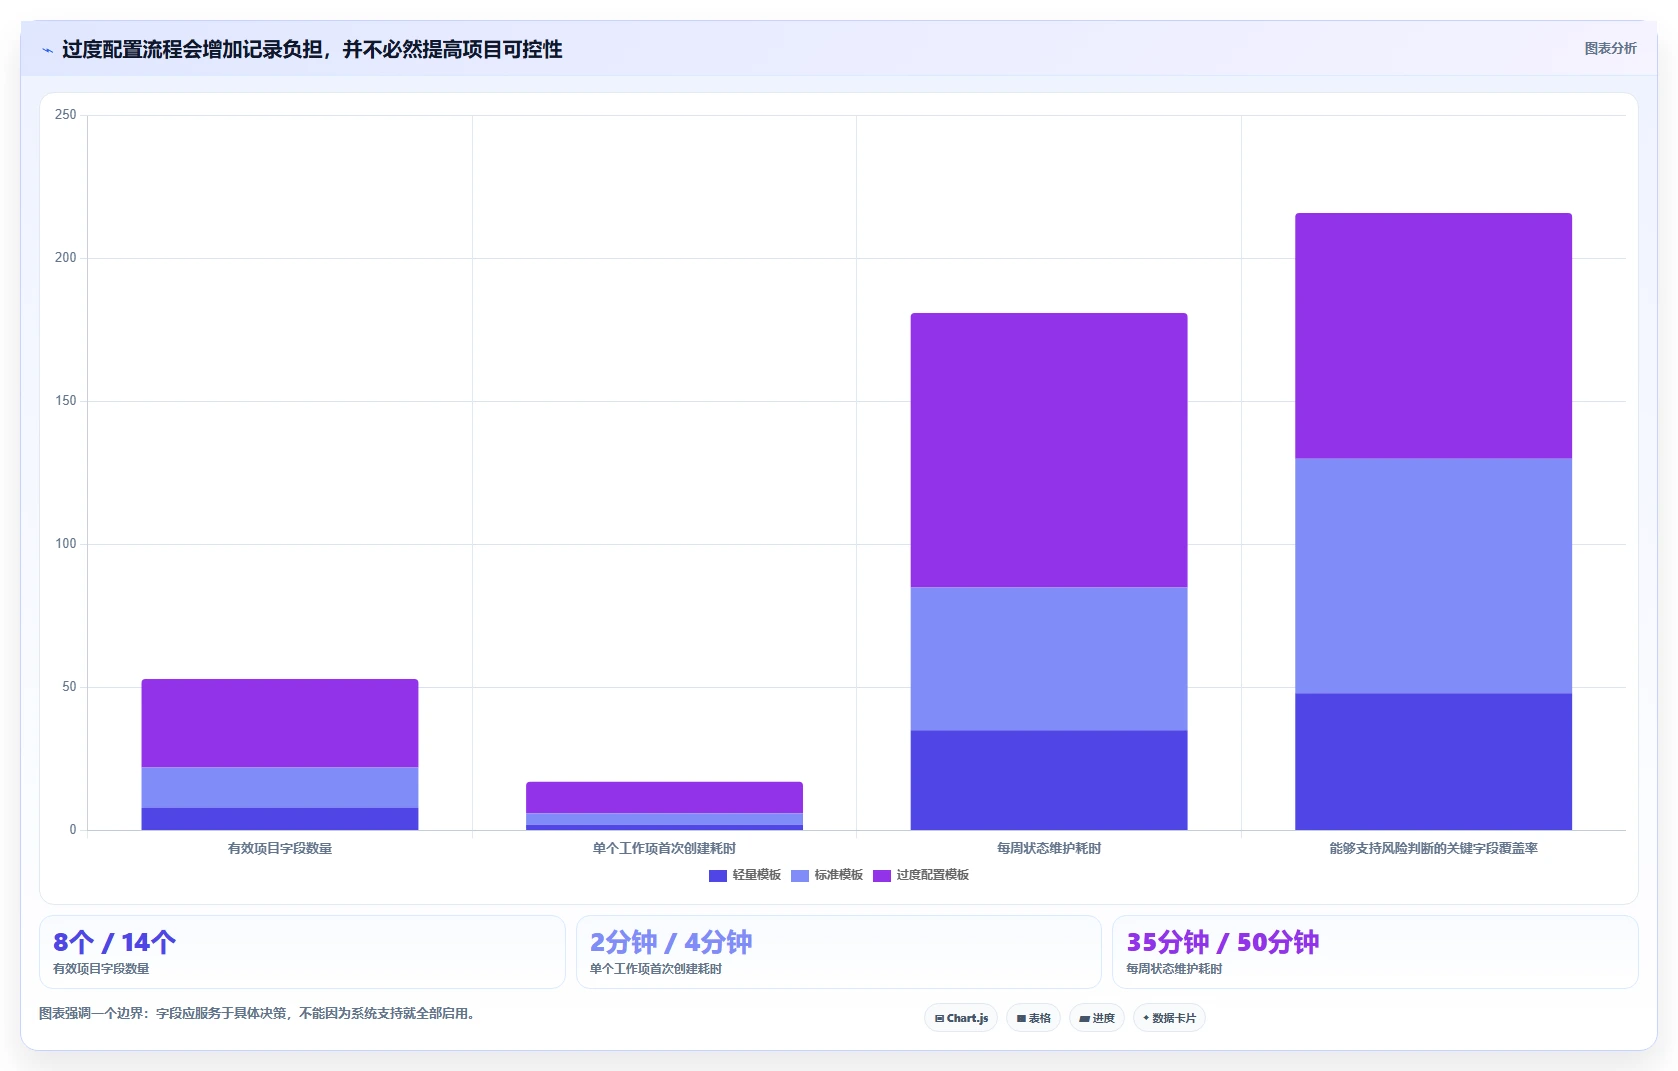Click the 200 y-axis tick value
Screen dimensions: 1678x1071
click(65, 258)
